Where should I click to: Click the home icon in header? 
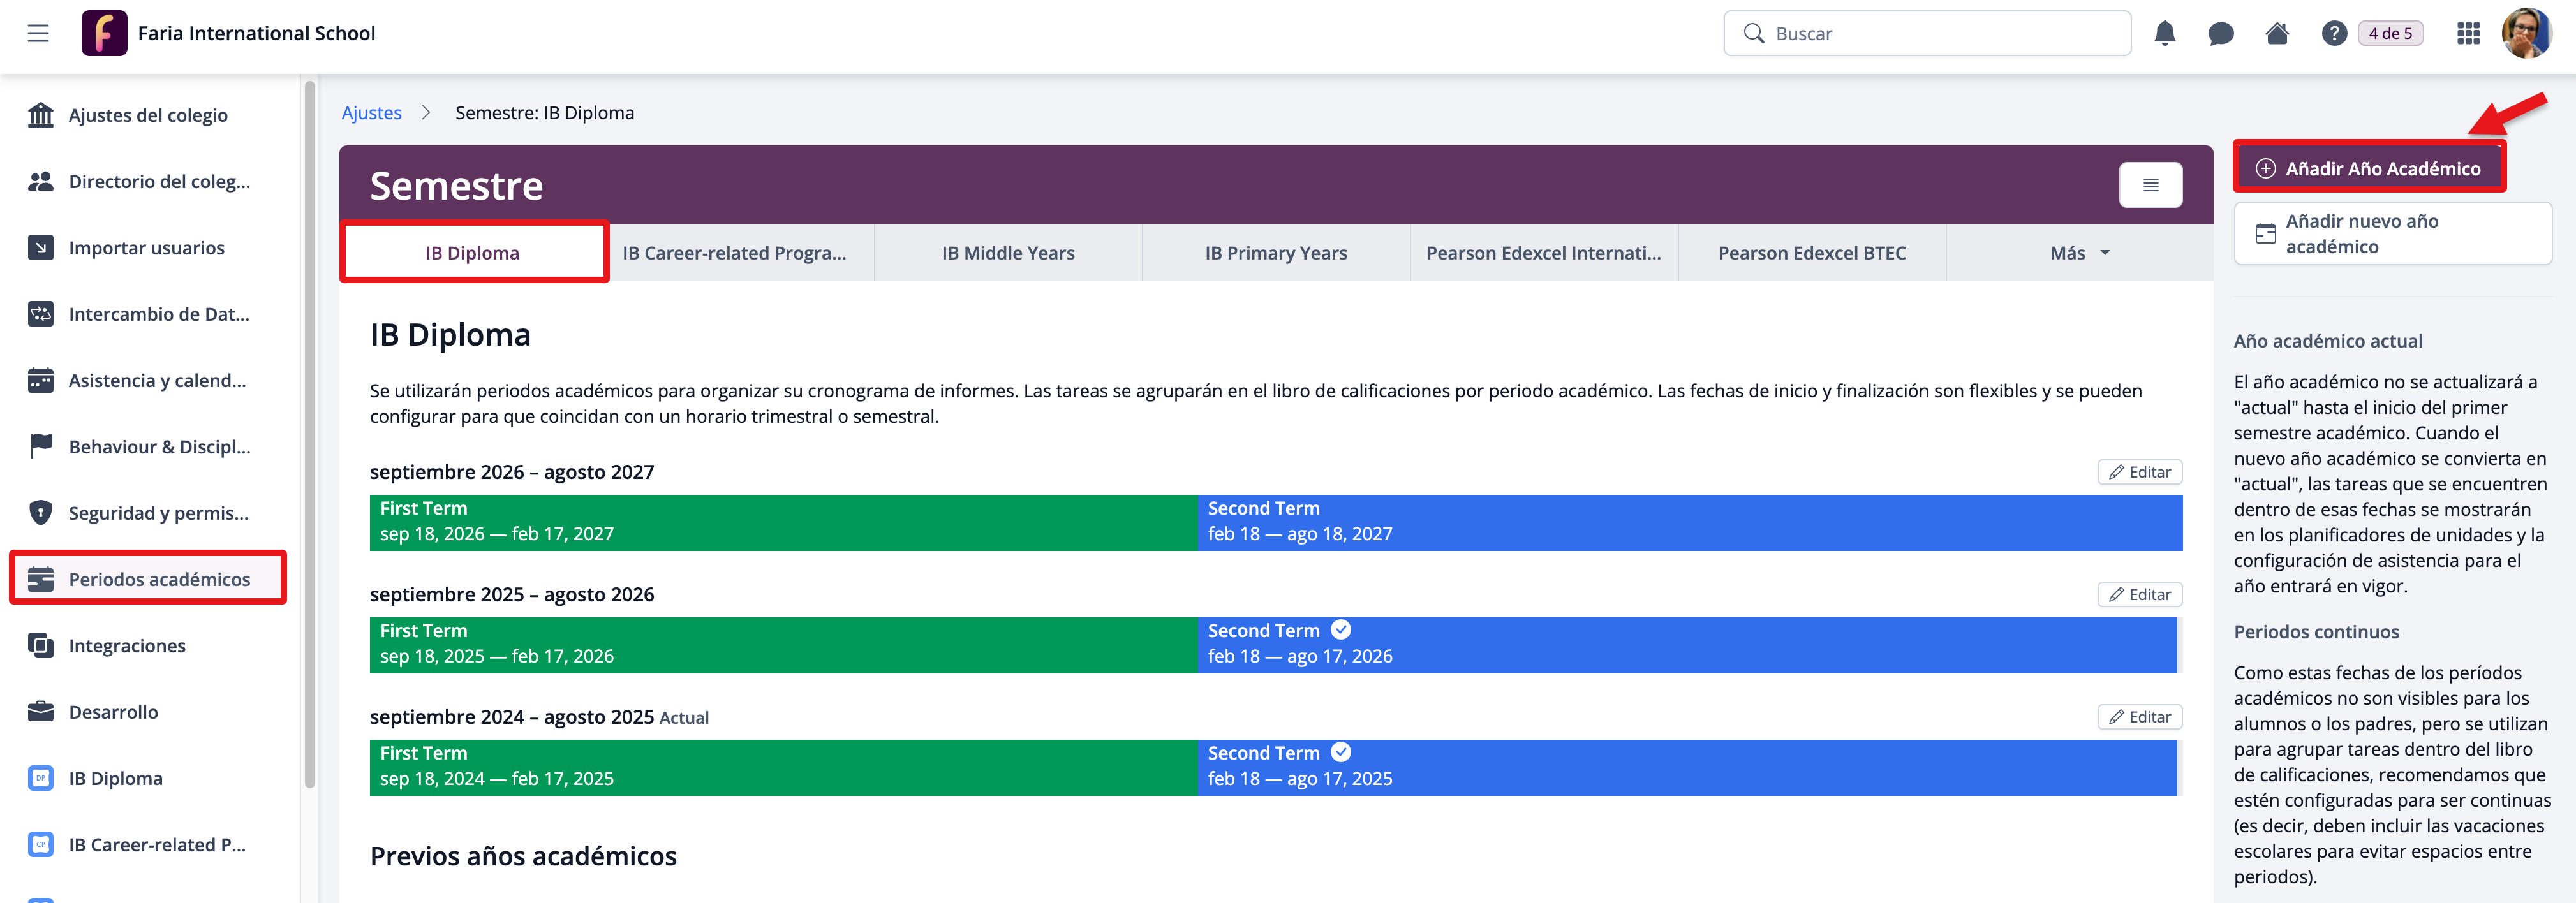tap(2277, 34)
